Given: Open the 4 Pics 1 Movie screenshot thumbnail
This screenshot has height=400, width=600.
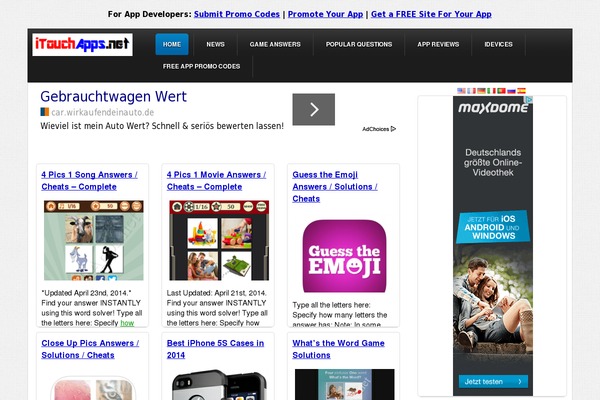Looking at the screenshot, I should coord(219,240).
